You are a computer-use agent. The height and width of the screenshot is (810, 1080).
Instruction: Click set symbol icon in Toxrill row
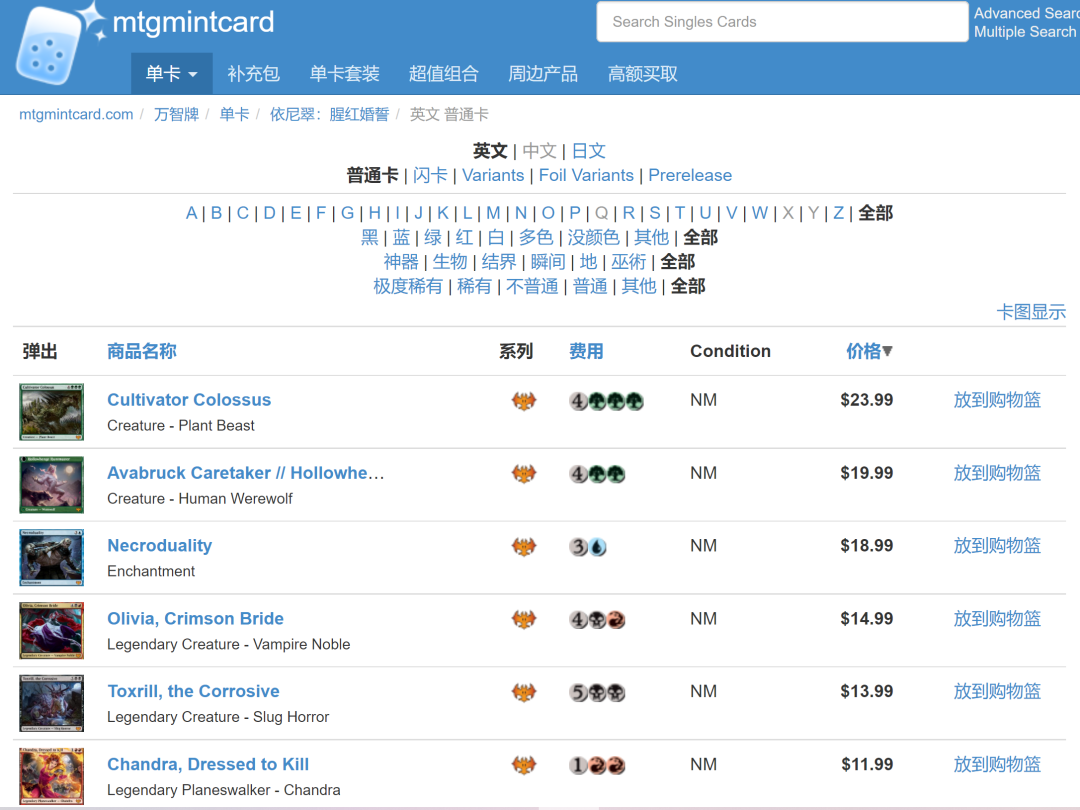(x=524, y=693)
